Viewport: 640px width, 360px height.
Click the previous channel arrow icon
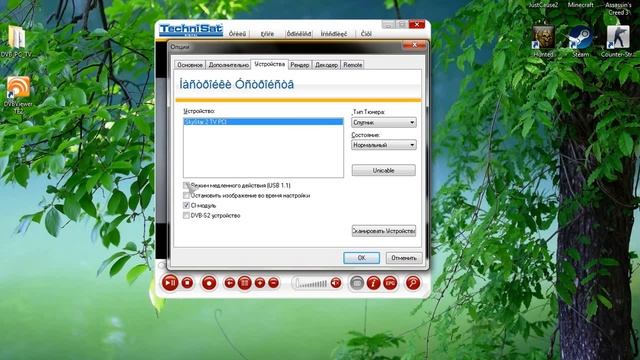230,282
